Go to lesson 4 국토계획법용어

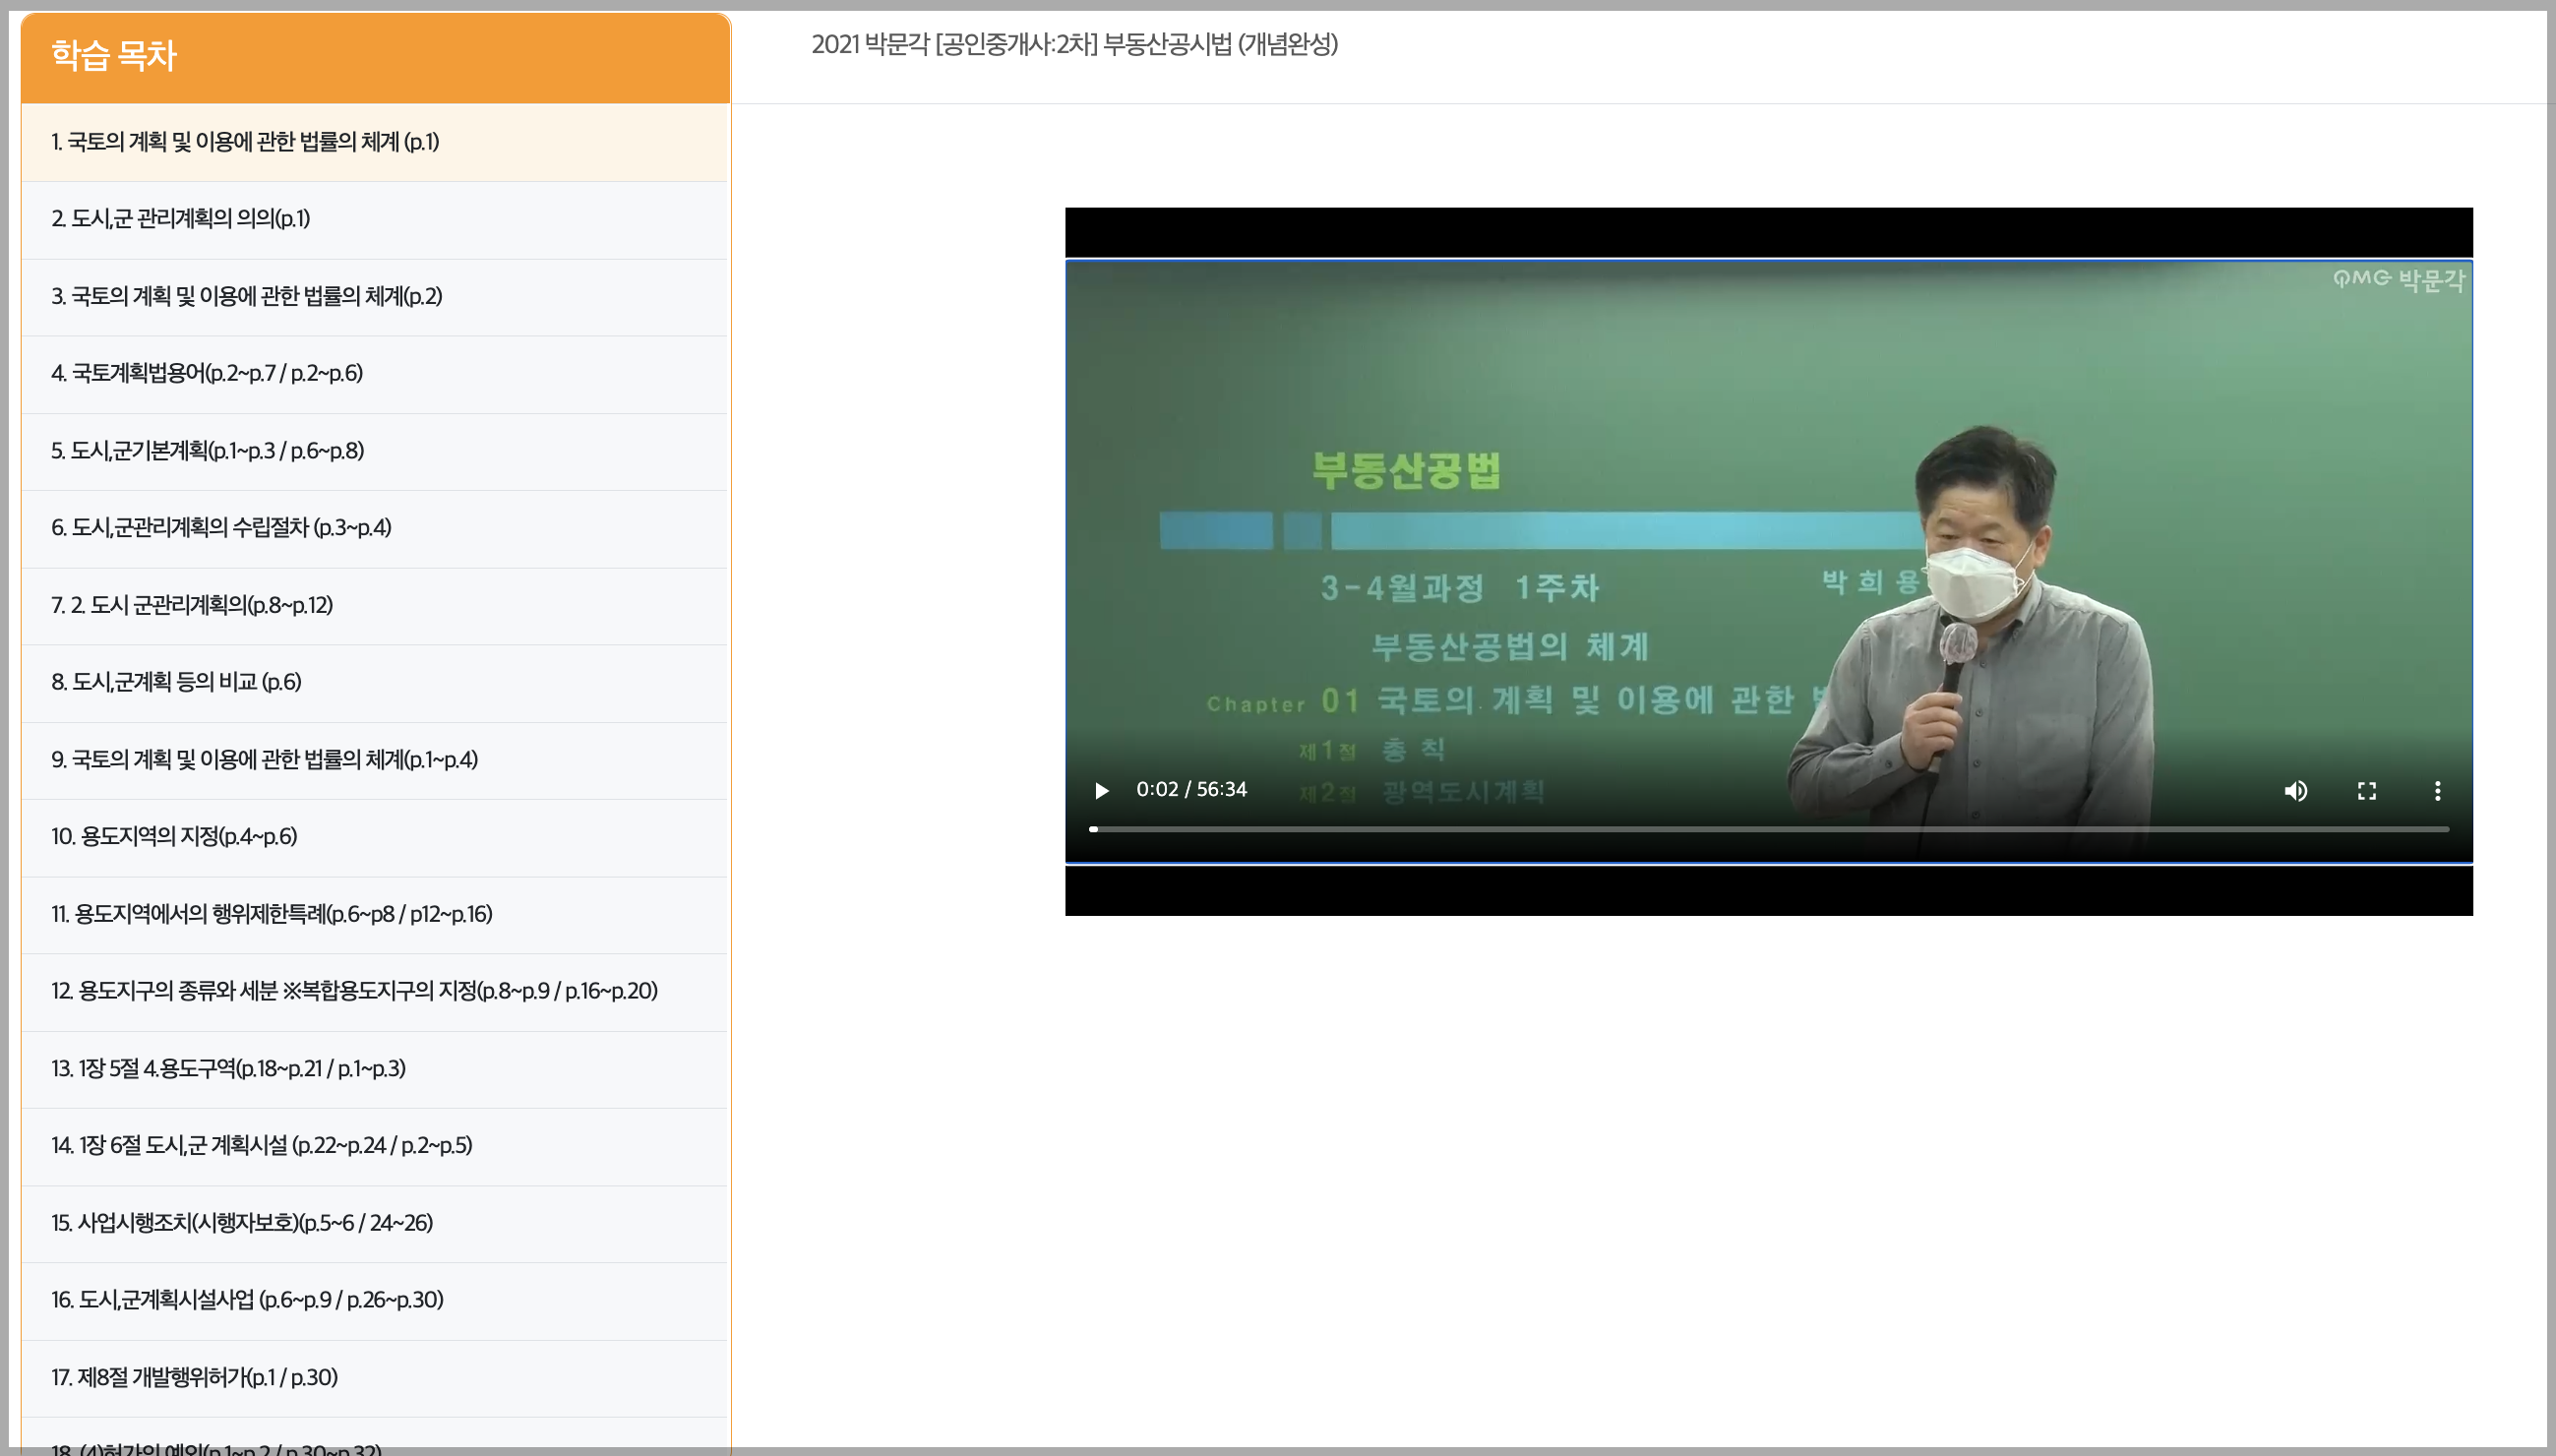pyautogui.click(x=207, y=374)
